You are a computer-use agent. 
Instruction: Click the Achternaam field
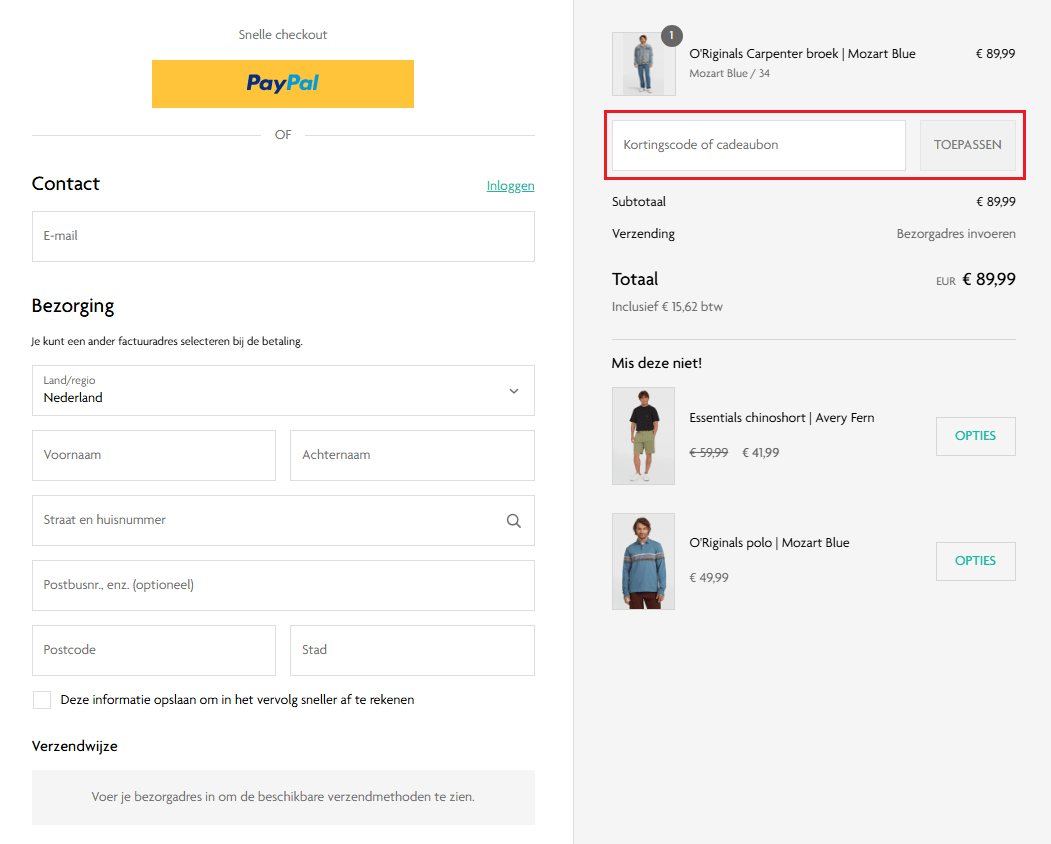click(x=412, y=456)
